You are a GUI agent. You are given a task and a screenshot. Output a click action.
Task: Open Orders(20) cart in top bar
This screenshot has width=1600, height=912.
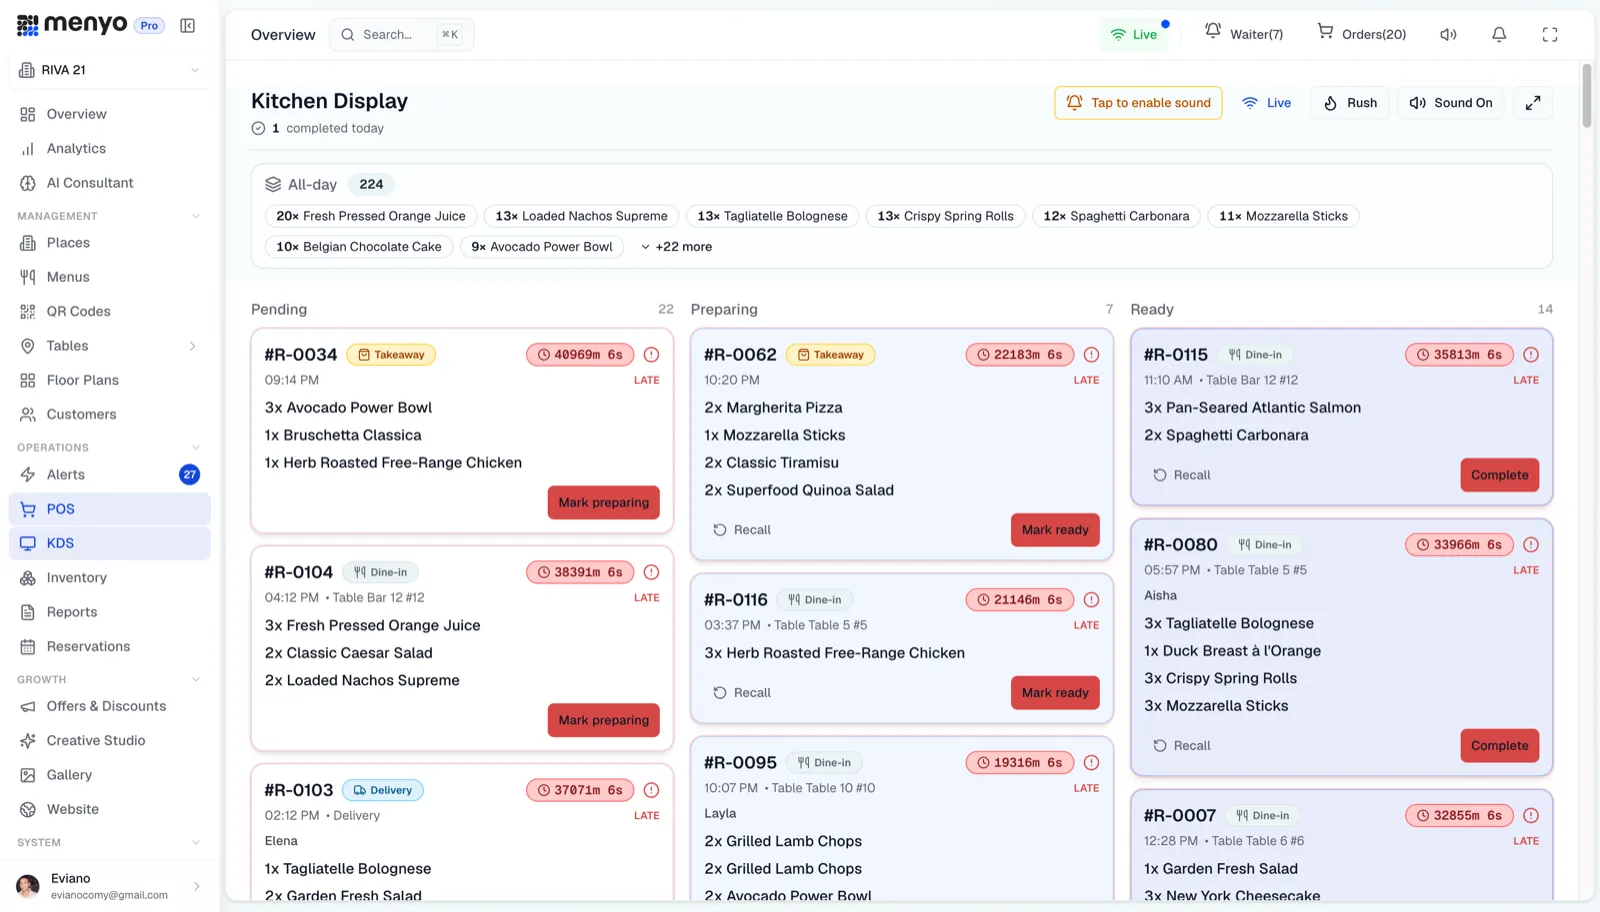tap(1362, 34)
